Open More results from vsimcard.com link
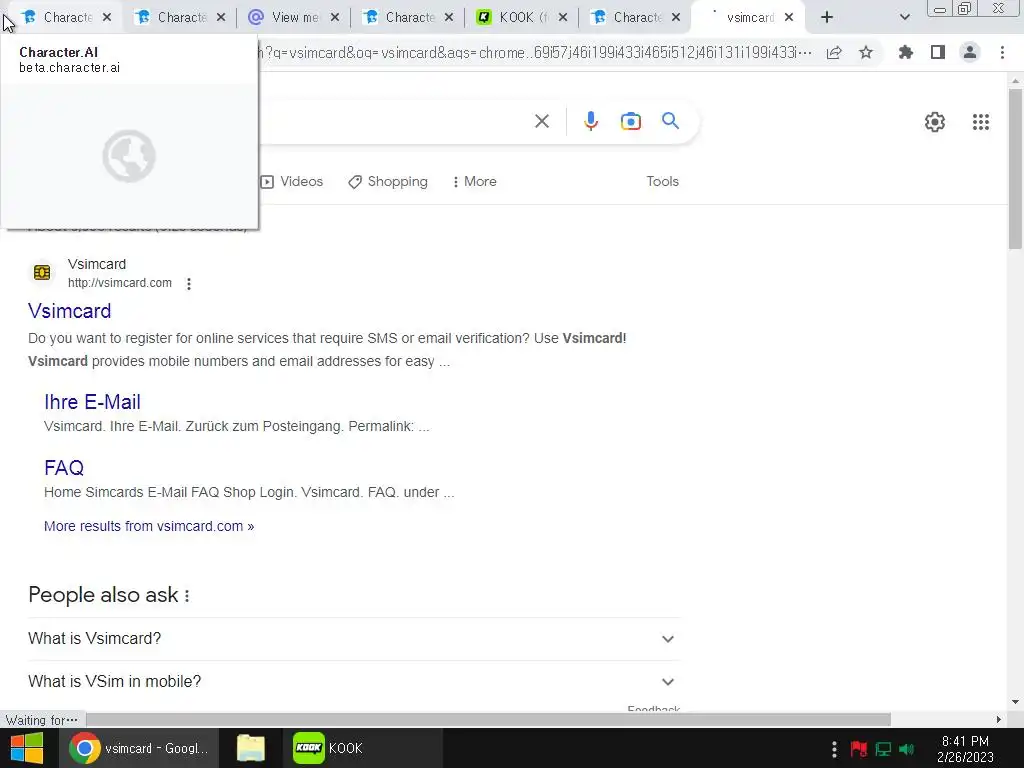 [x=149, y=526]
